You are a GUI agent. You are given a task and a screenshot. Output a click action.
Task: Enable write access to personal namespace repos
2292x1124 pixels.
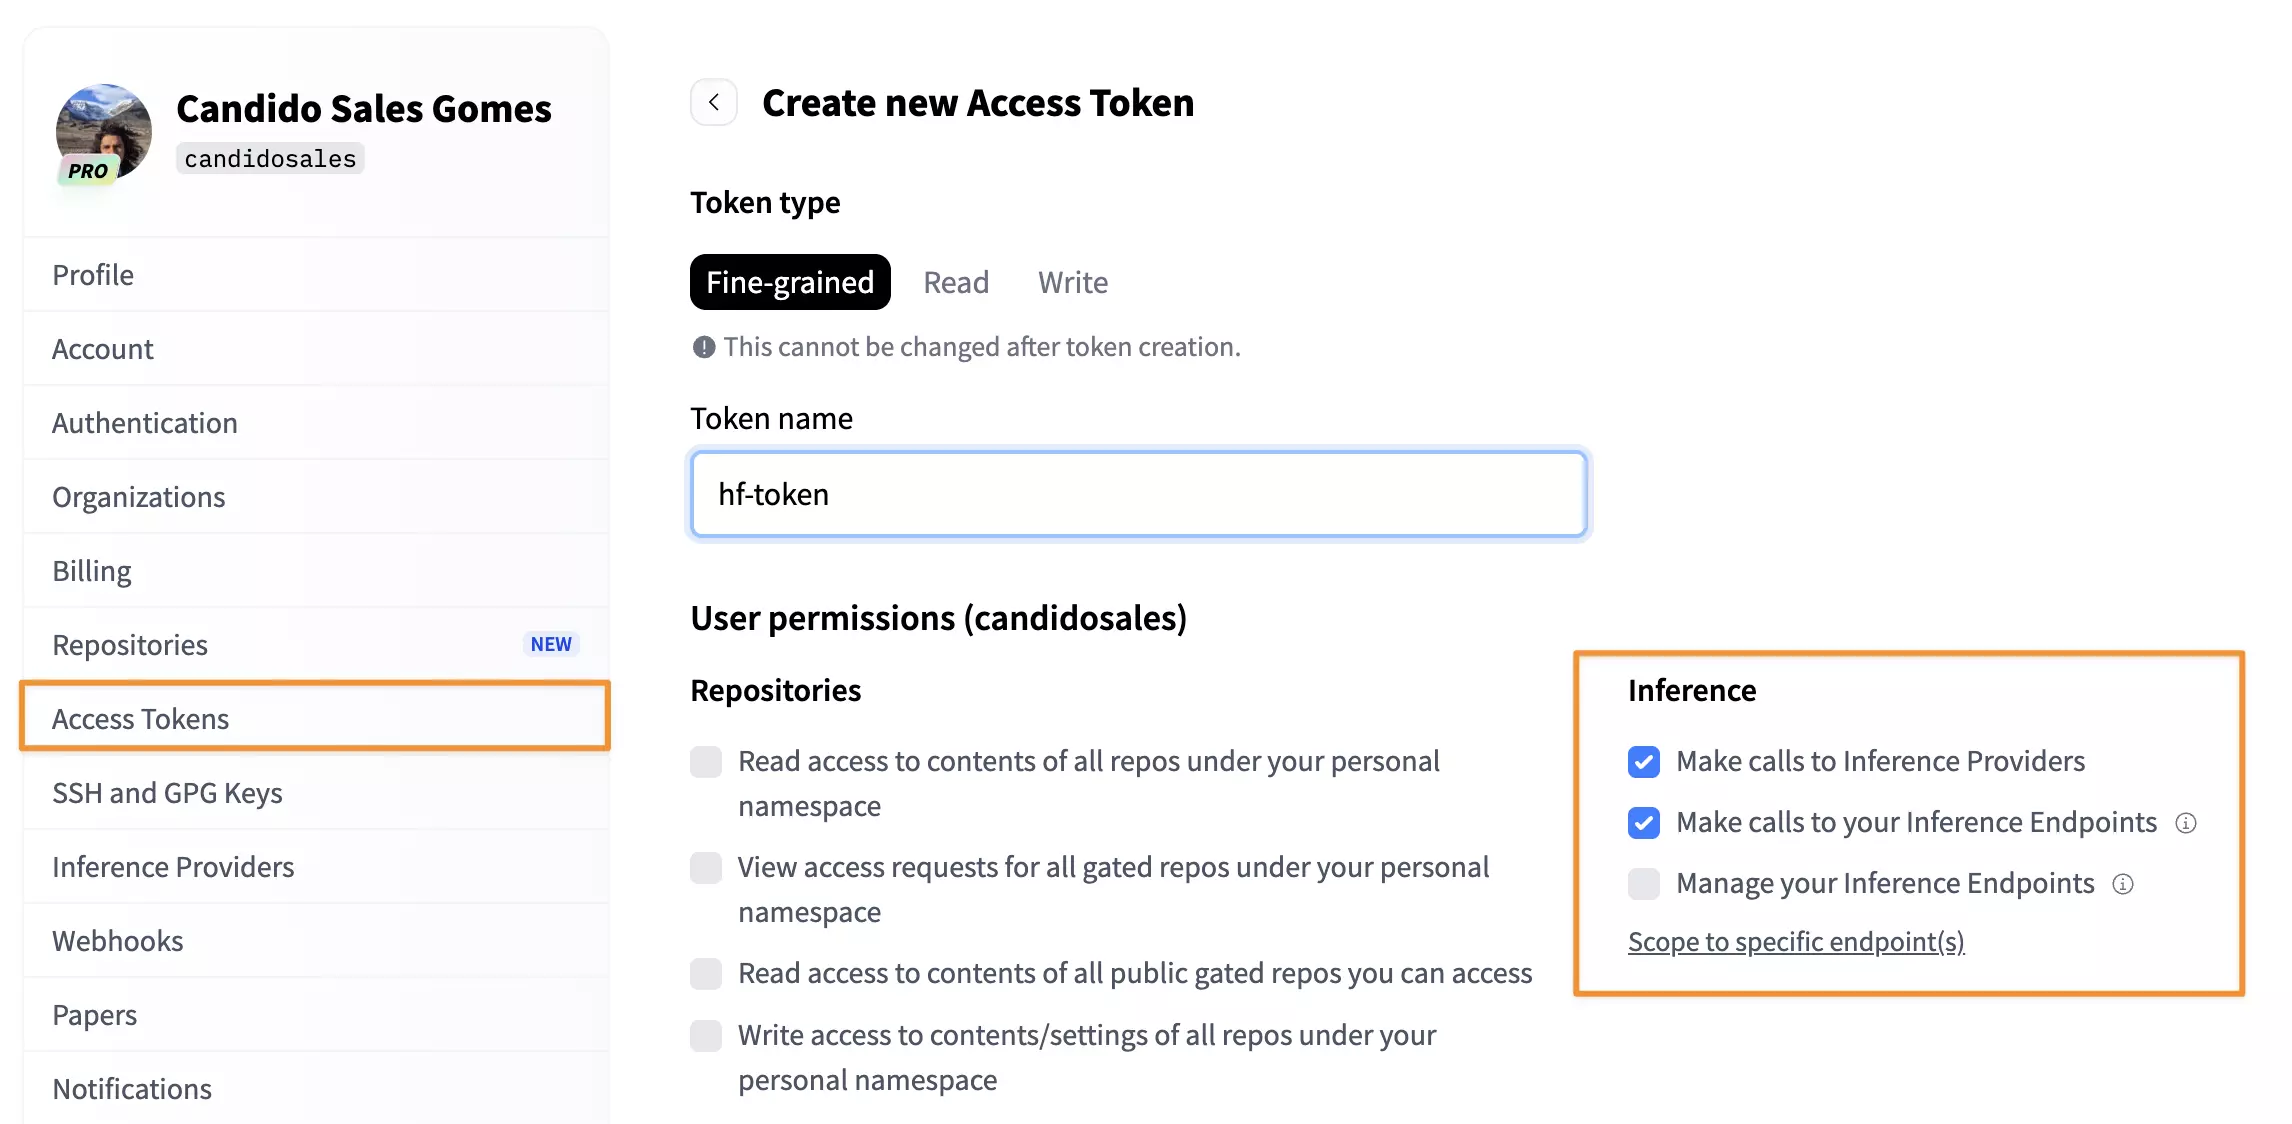coord(706,1036)
